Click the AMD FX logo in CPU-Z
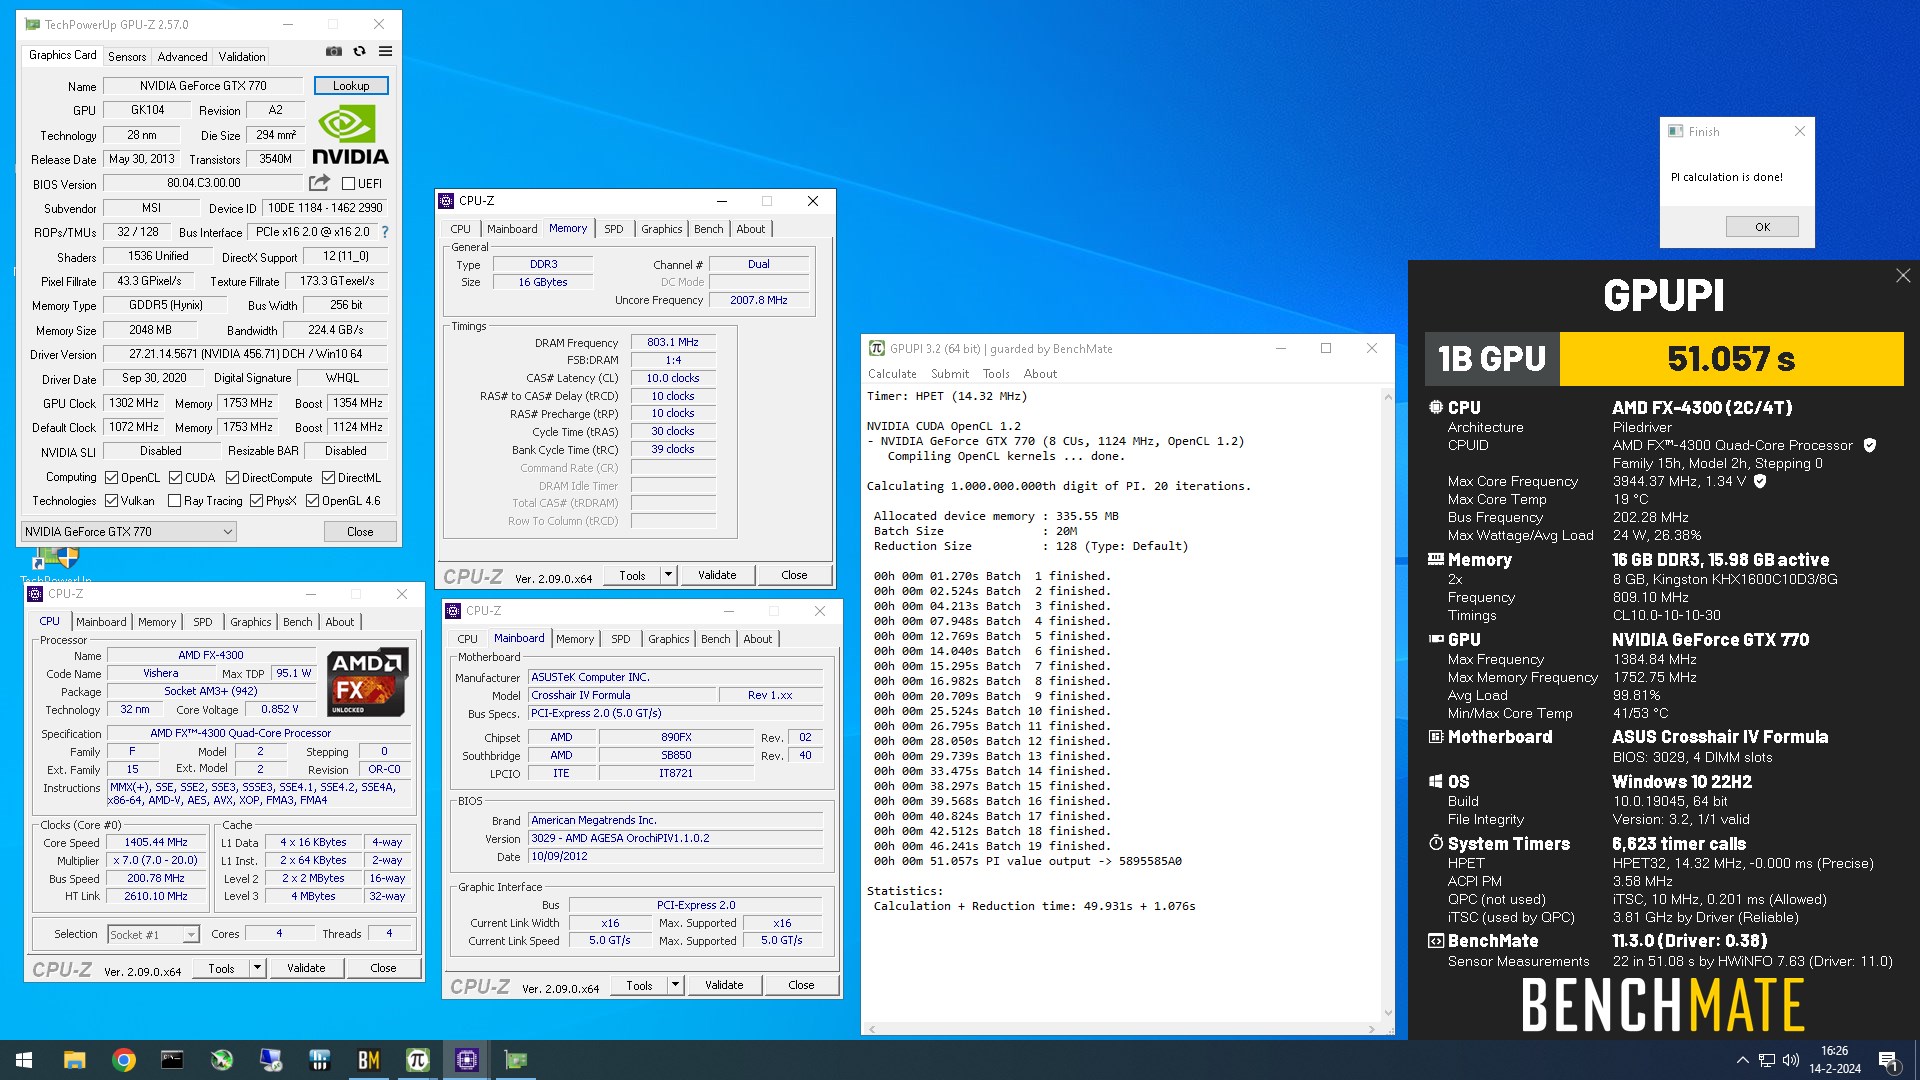The image size is (1920, 1080). (367, 683)
